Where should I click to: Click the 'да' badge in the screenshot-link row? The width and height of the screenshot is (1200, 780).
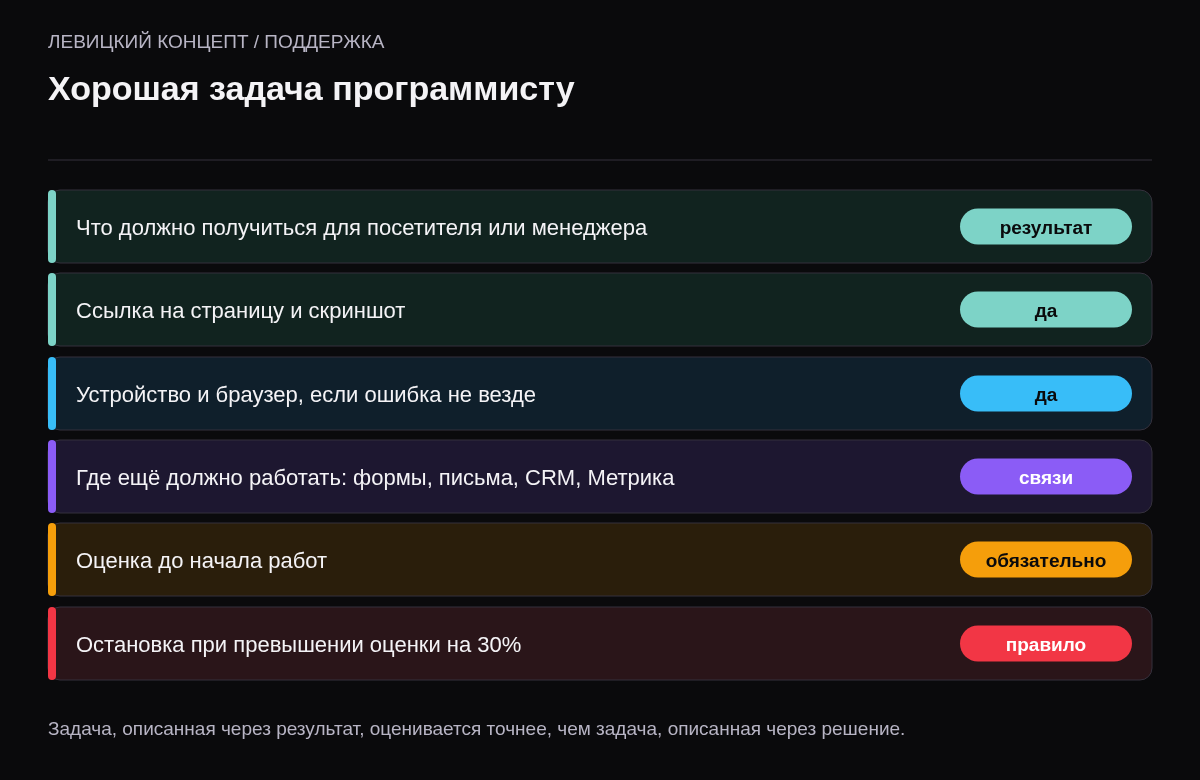1046,310
